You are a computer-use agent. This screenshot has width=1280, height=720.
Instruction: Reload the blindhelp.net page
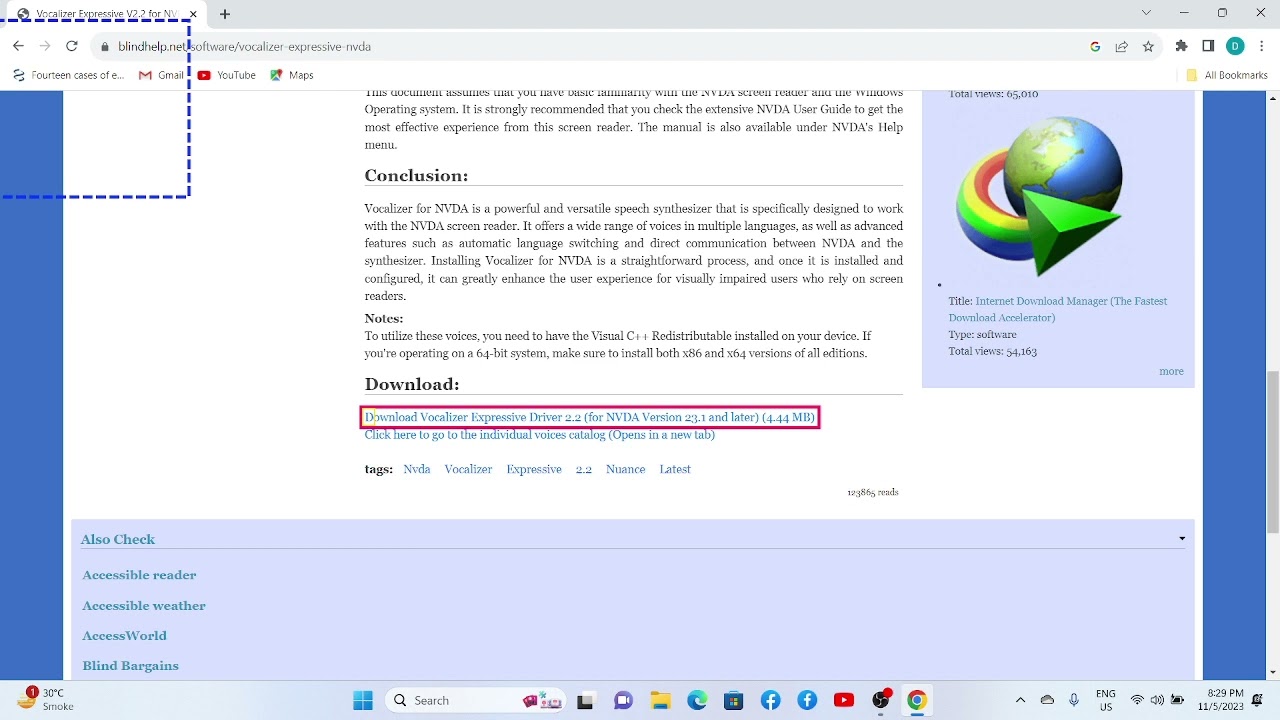point(71,46)
